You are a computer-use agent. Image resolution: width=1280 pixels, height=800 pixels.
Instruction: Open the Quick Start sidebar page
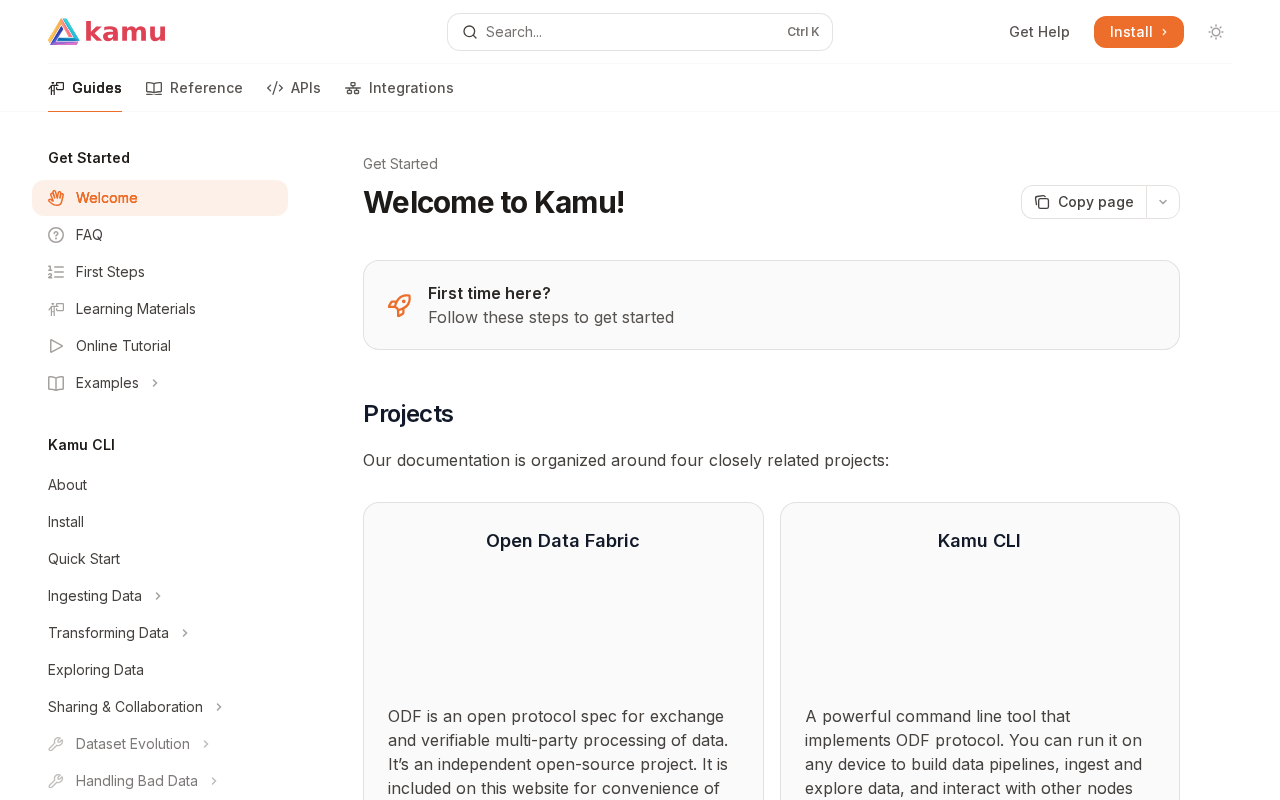pos(84,559)
